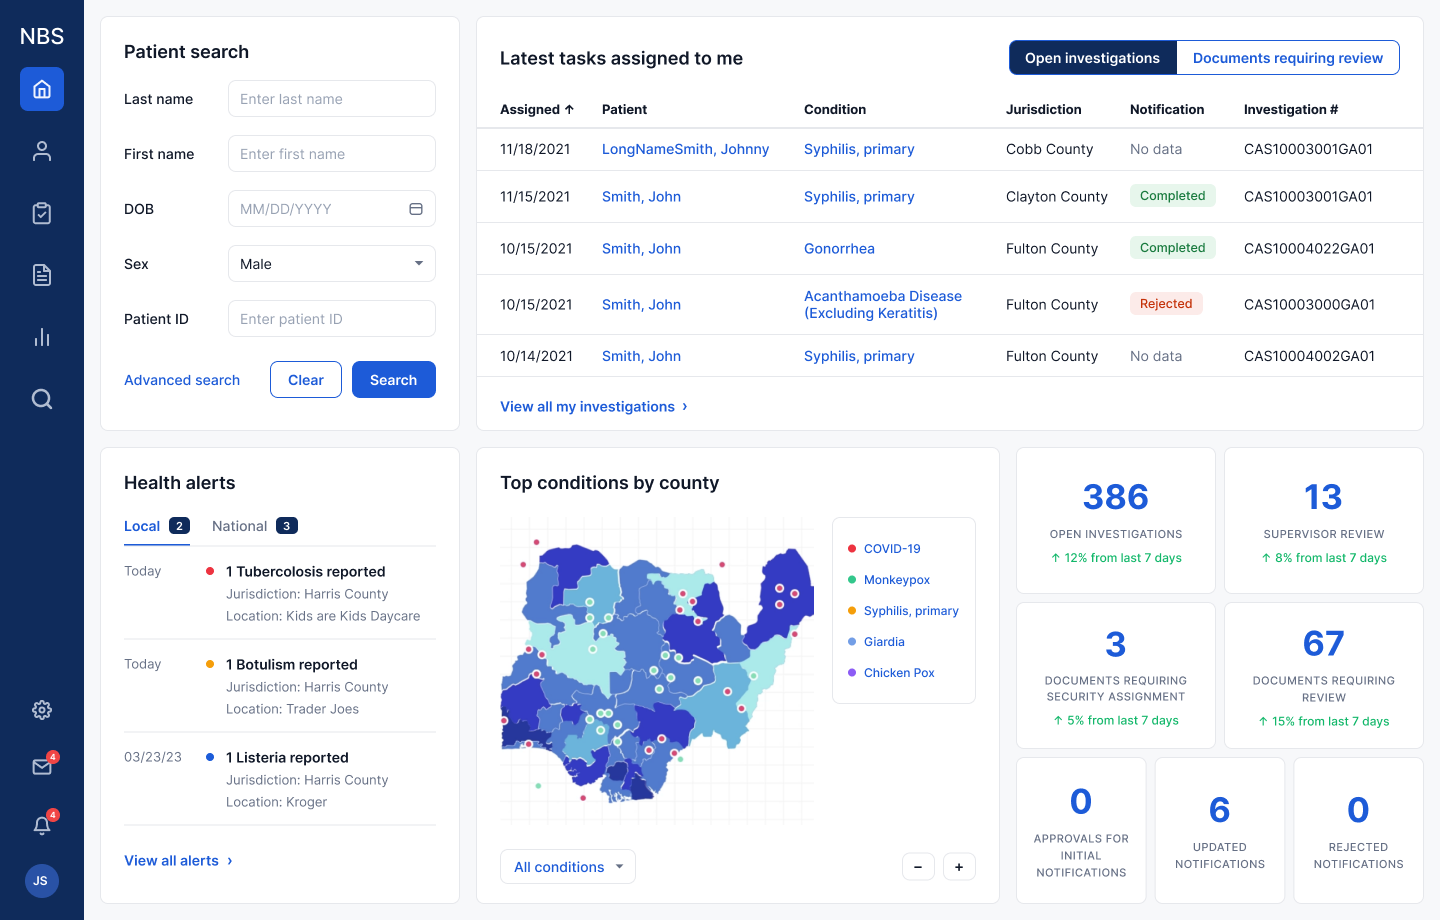
Task: Open the DOB calendar picker icon
Action: tap(416, 209)
